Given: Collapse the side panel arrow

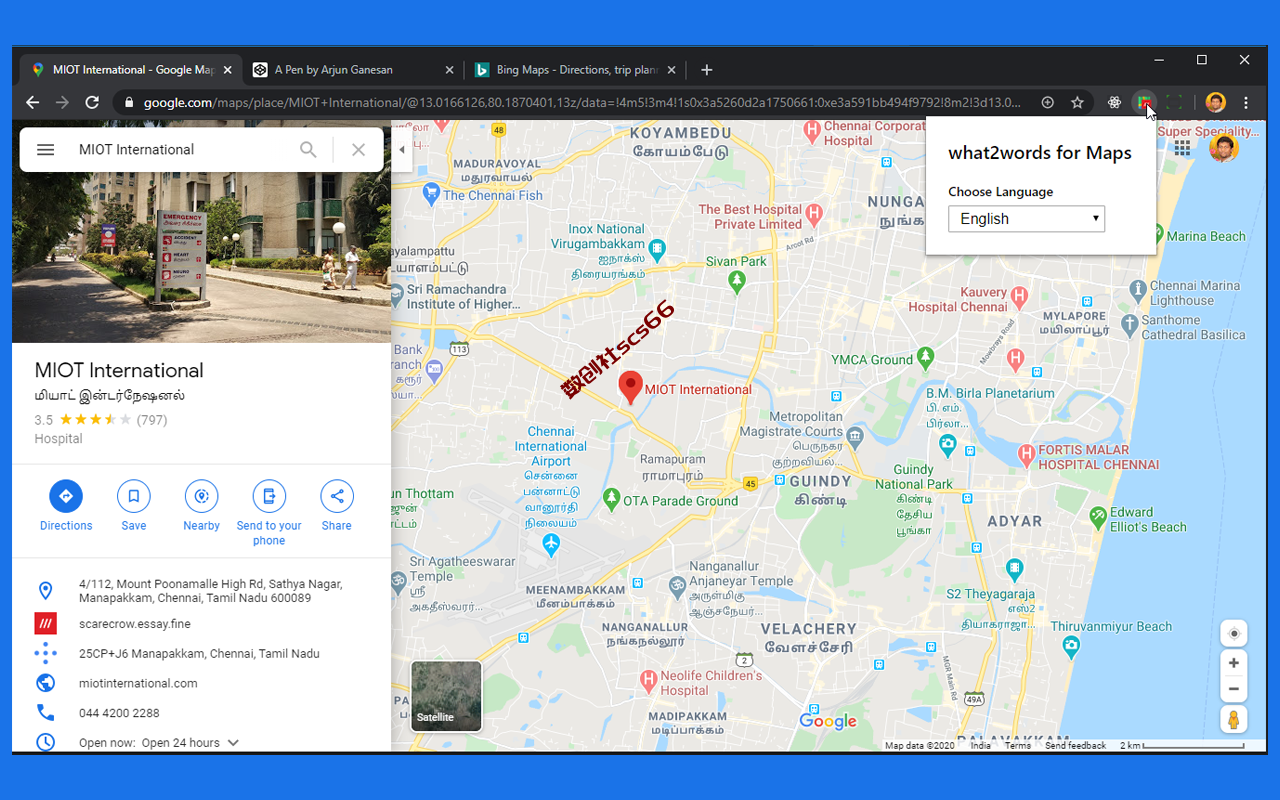Looking at the screenshot, I should pyautogui.click(x=402, y=150).
